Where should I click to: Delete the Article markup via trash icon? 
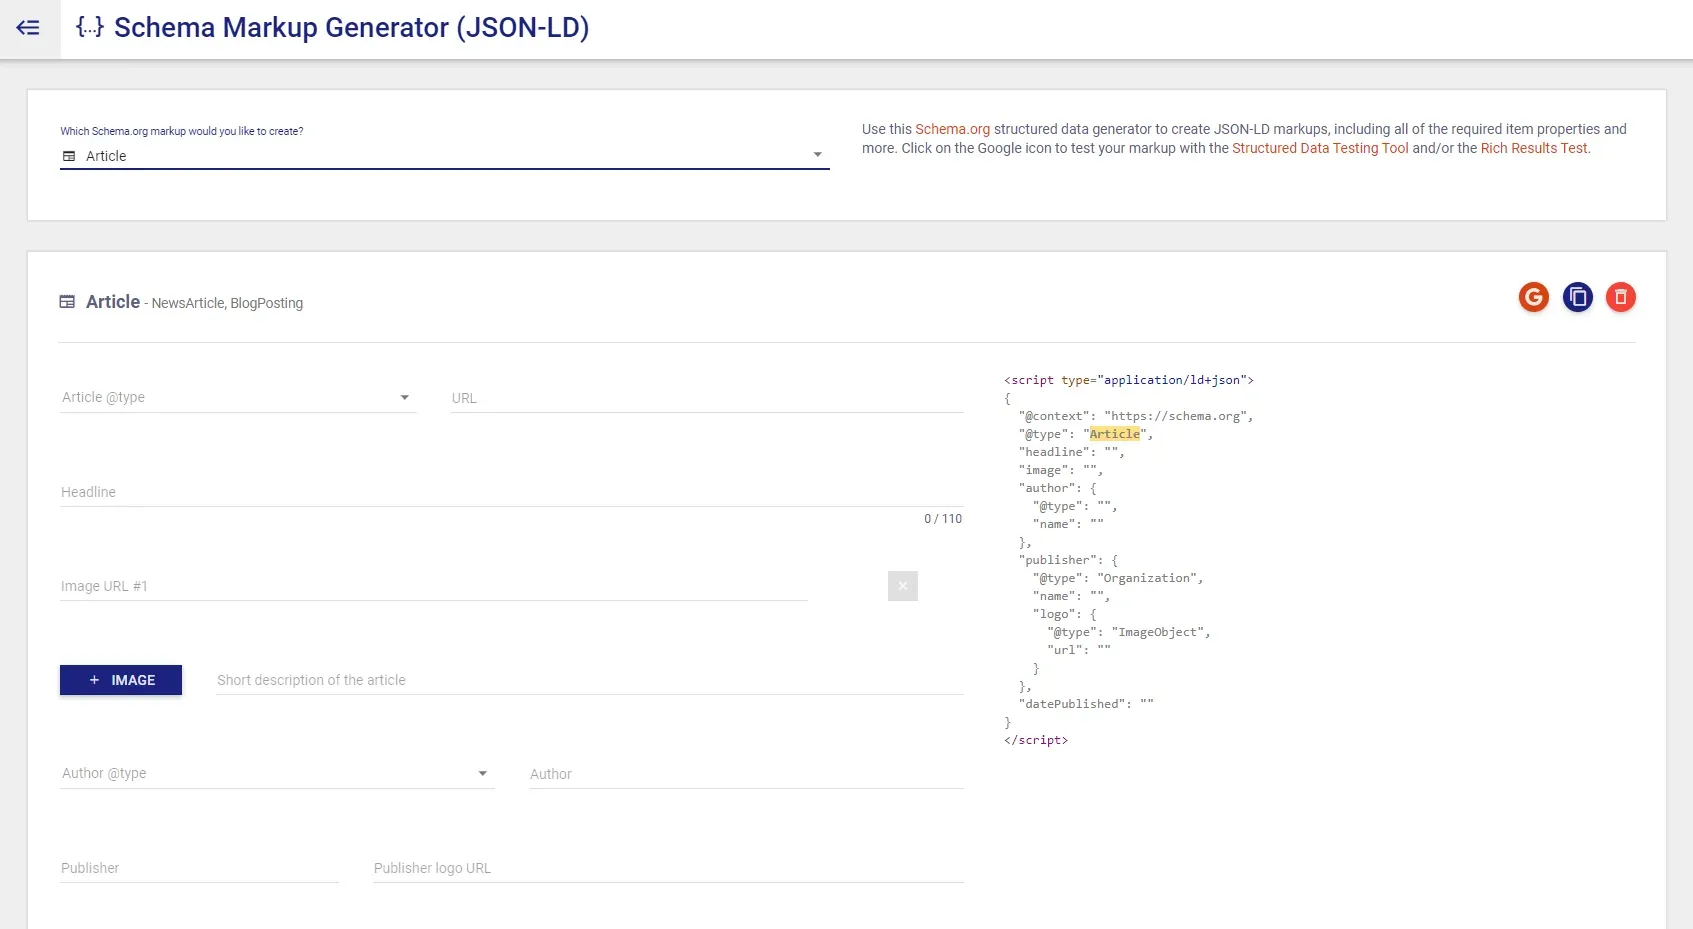point(1620,297)
